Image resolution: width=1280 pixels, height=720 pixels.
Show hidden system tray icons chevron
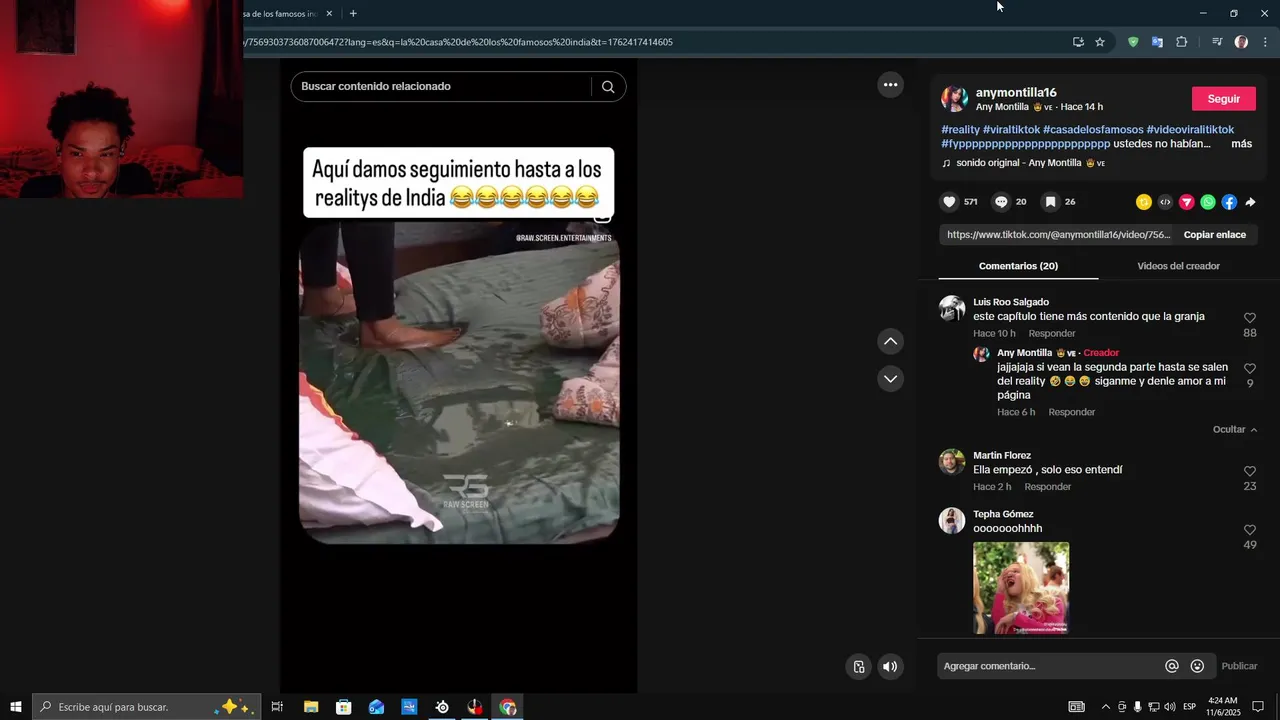[1105, 707]
